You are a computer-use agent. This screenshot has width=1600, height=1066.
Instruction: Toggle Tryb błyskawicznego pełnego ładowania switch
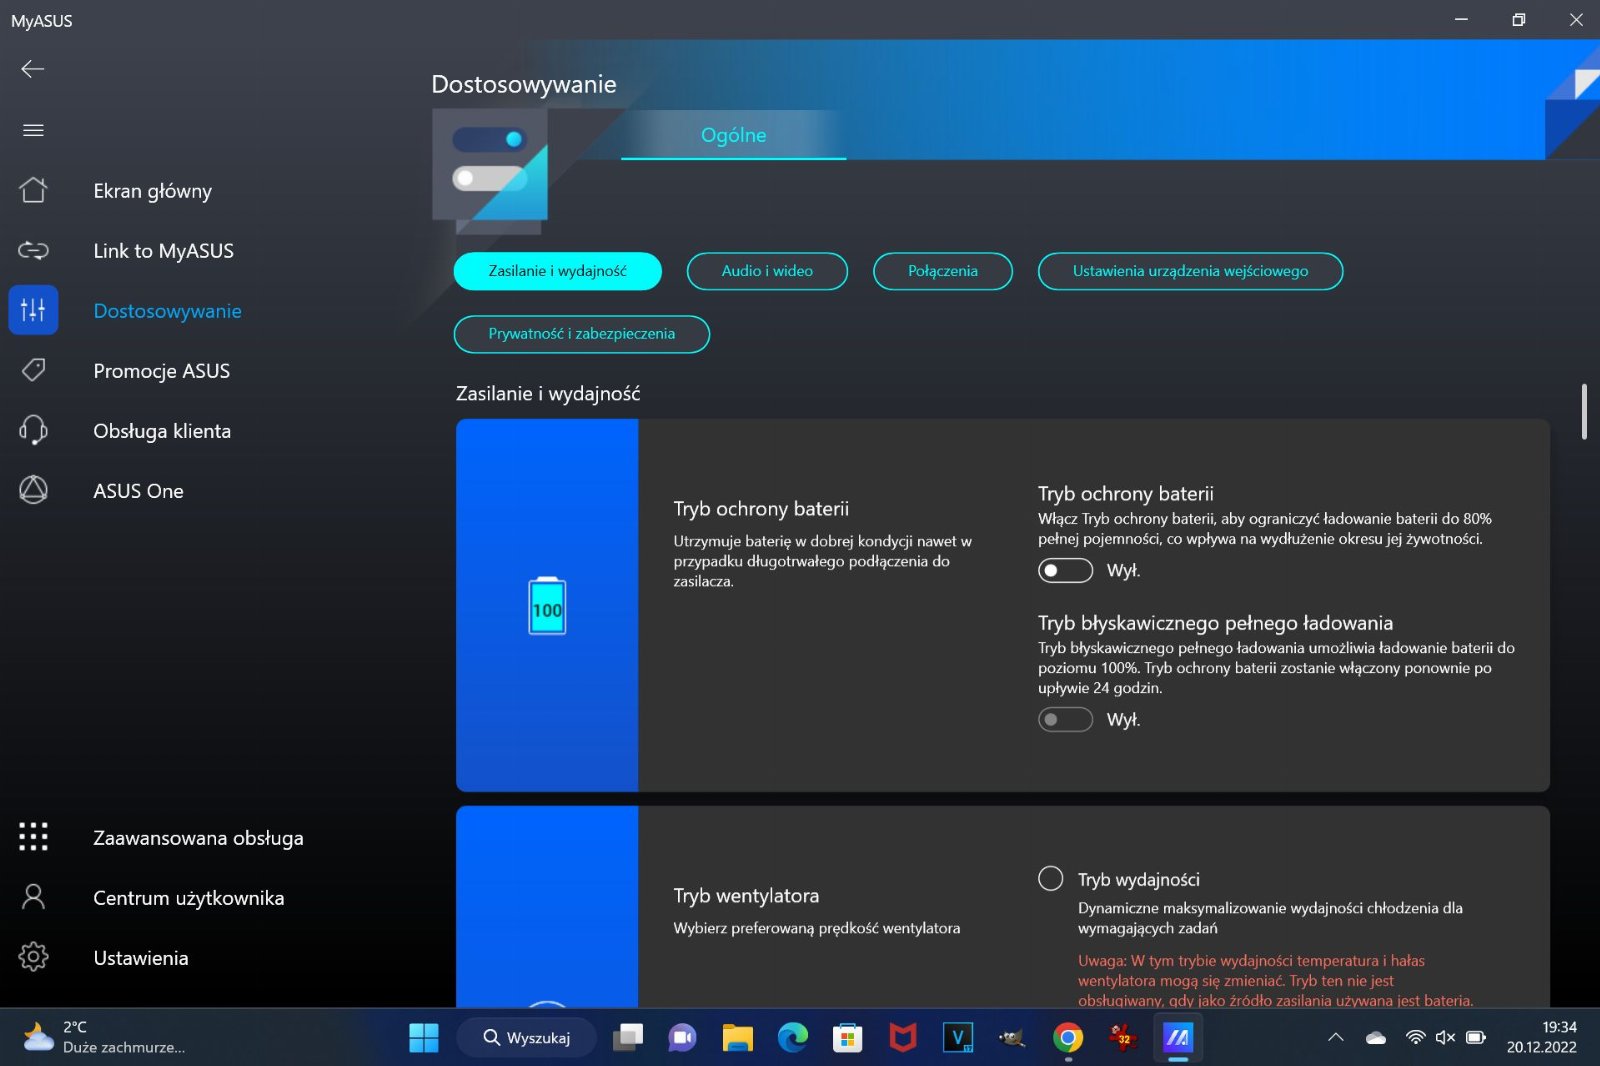pyautogui.click(x=1065, y=720)
